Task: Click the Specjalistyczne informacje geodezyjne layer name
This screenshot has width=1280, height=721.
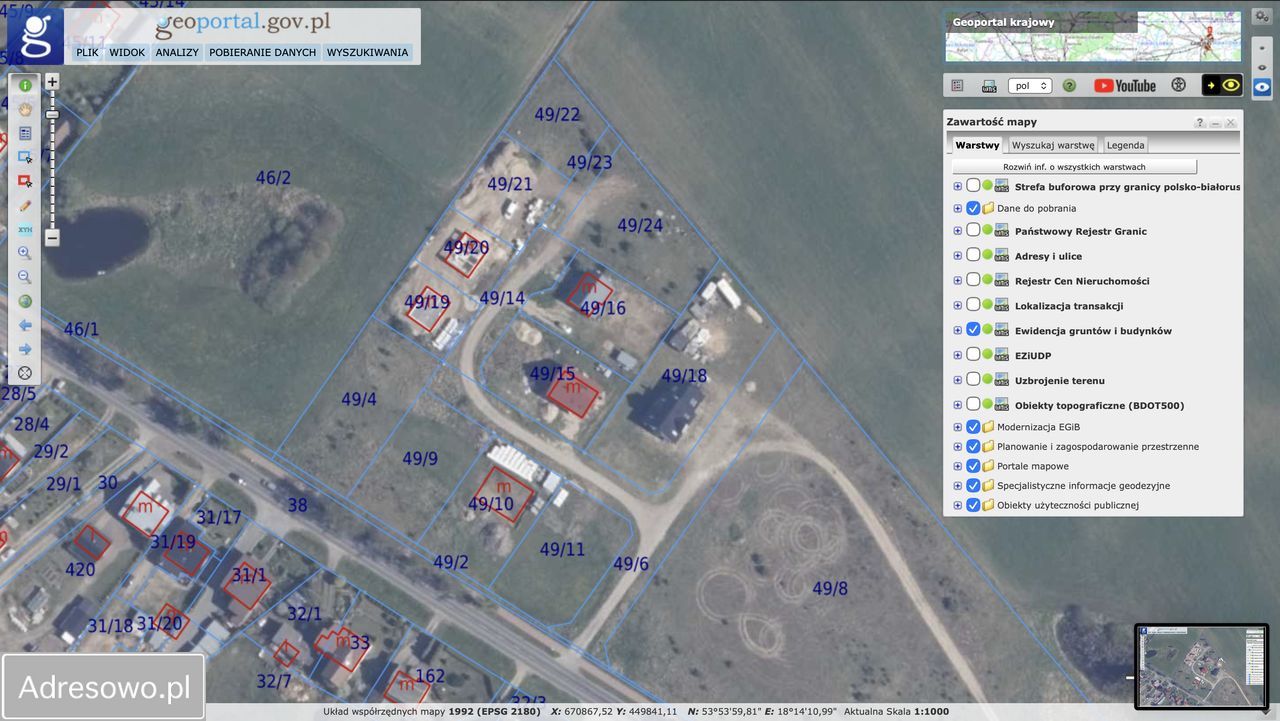Action: (x=1083, y=486)
